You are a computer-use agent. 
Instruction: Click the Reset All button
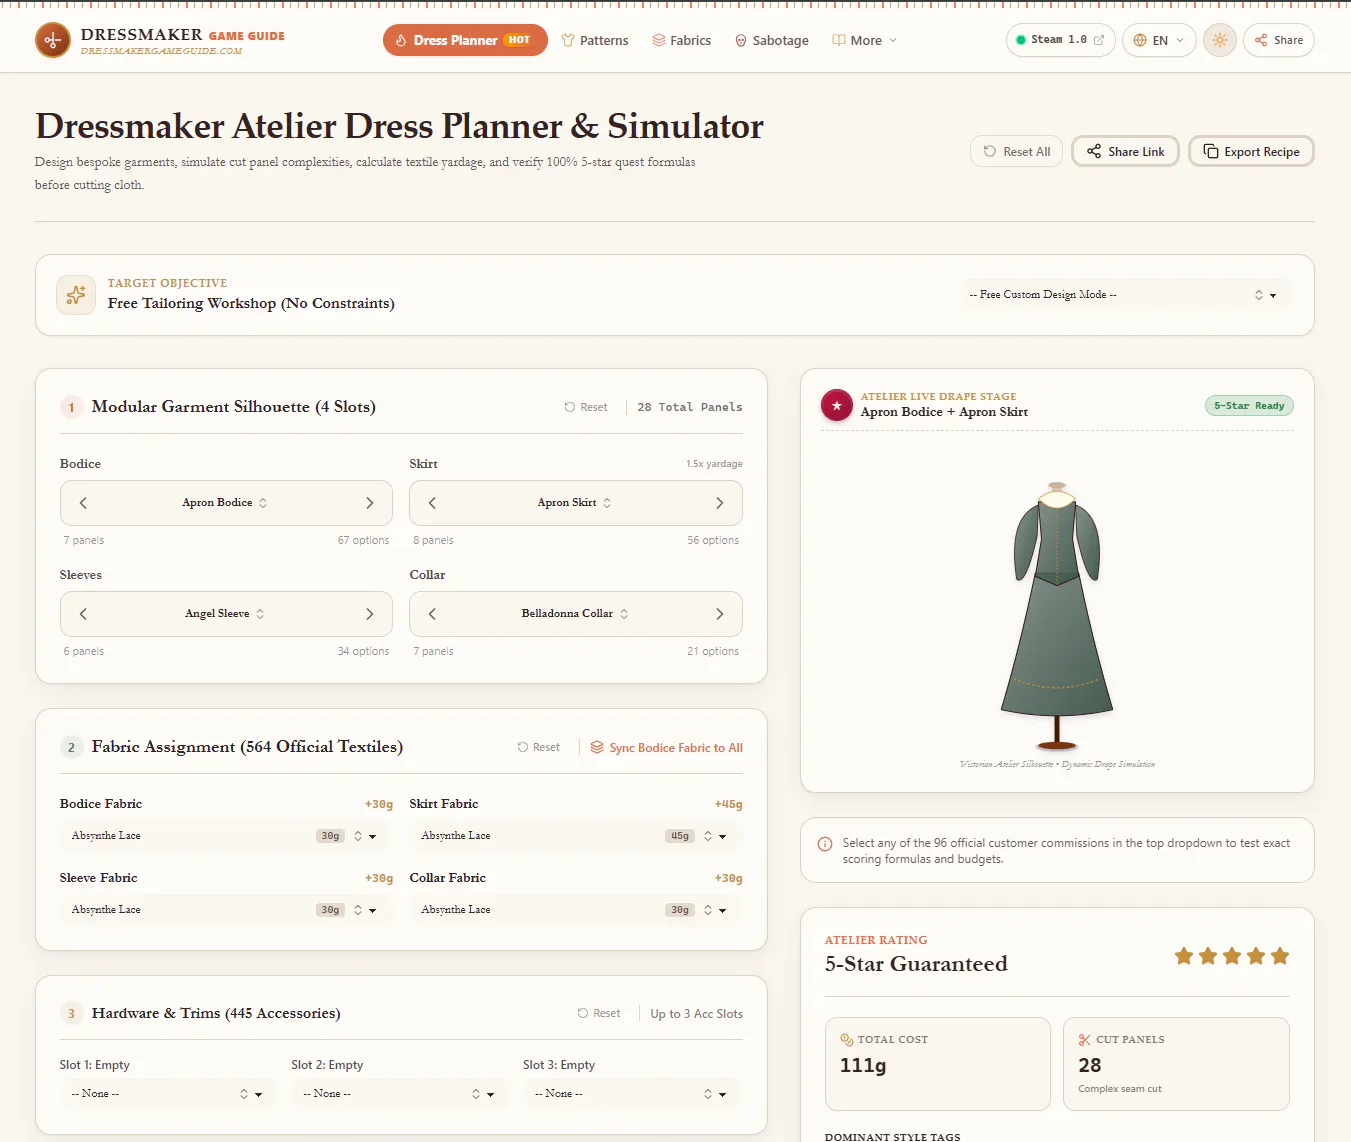pos(1016,151)
